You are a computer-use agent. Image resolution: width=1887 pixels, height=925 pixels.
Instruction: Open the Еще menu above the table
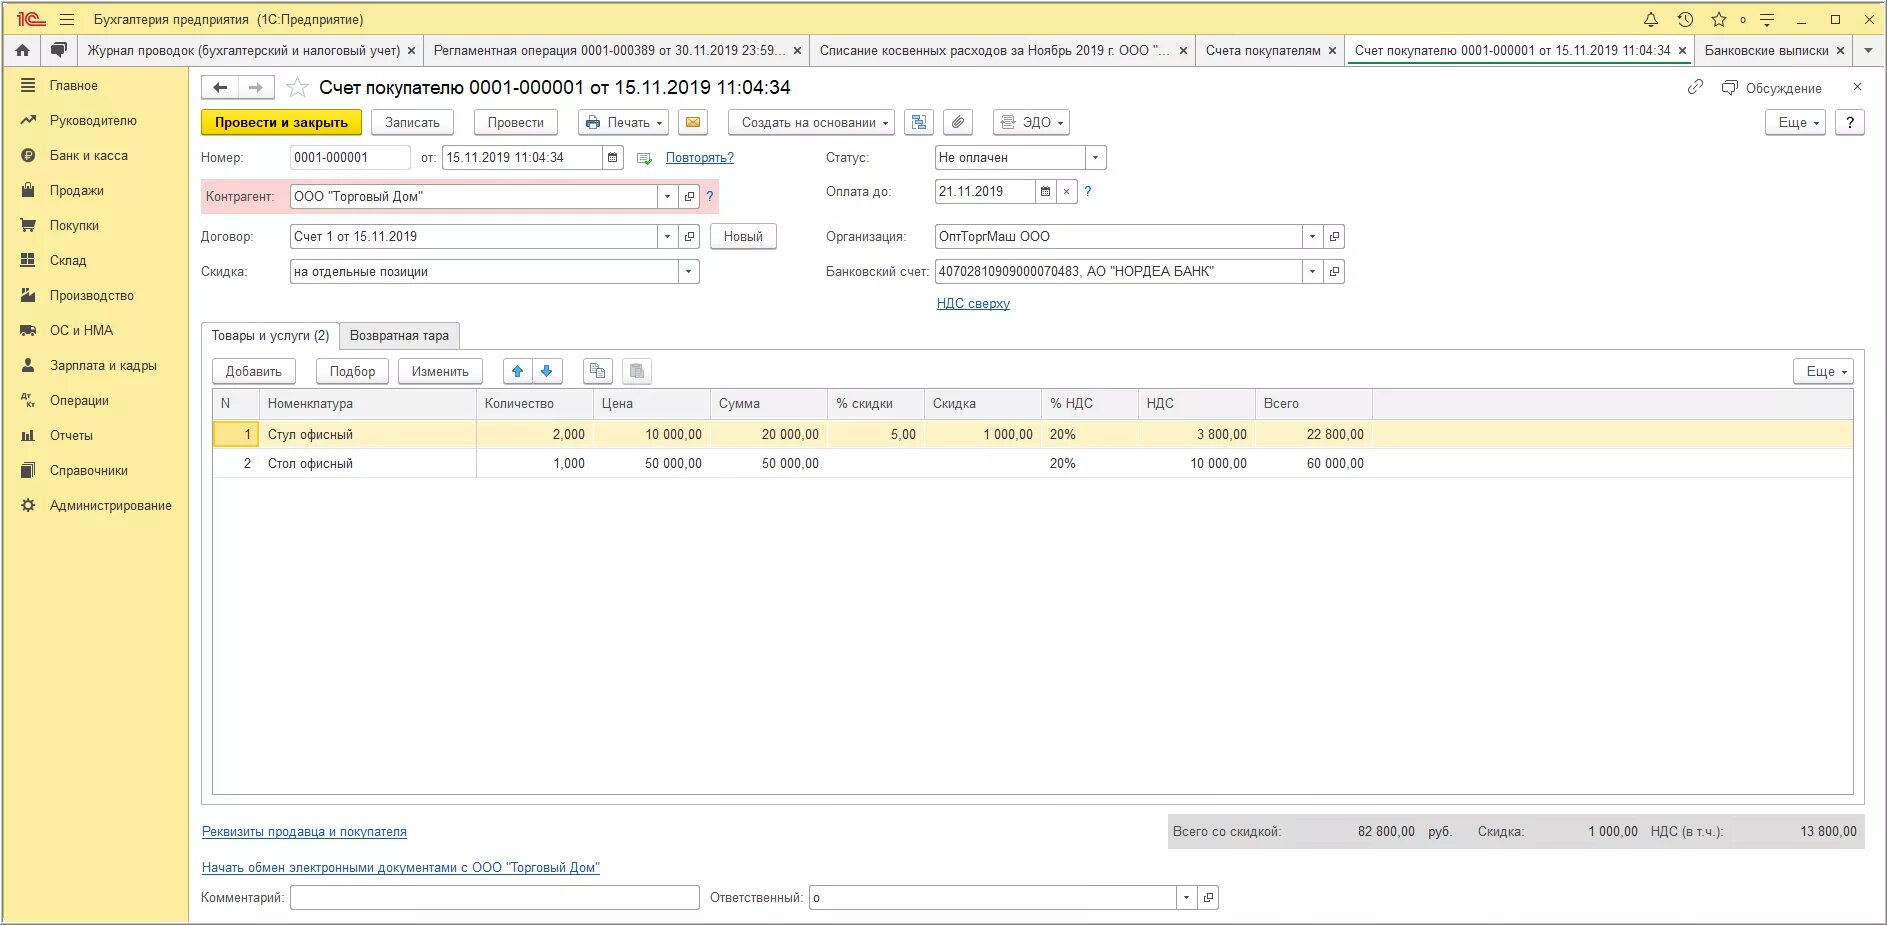coord(1823,371)
